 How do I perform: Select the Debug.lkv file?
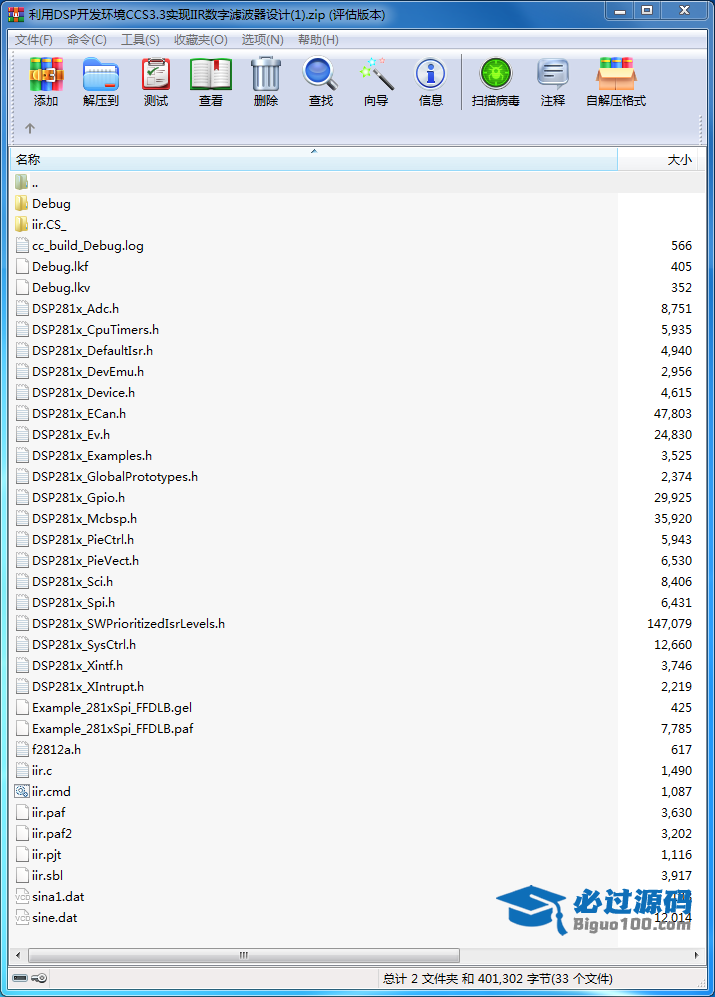(52, 287)
